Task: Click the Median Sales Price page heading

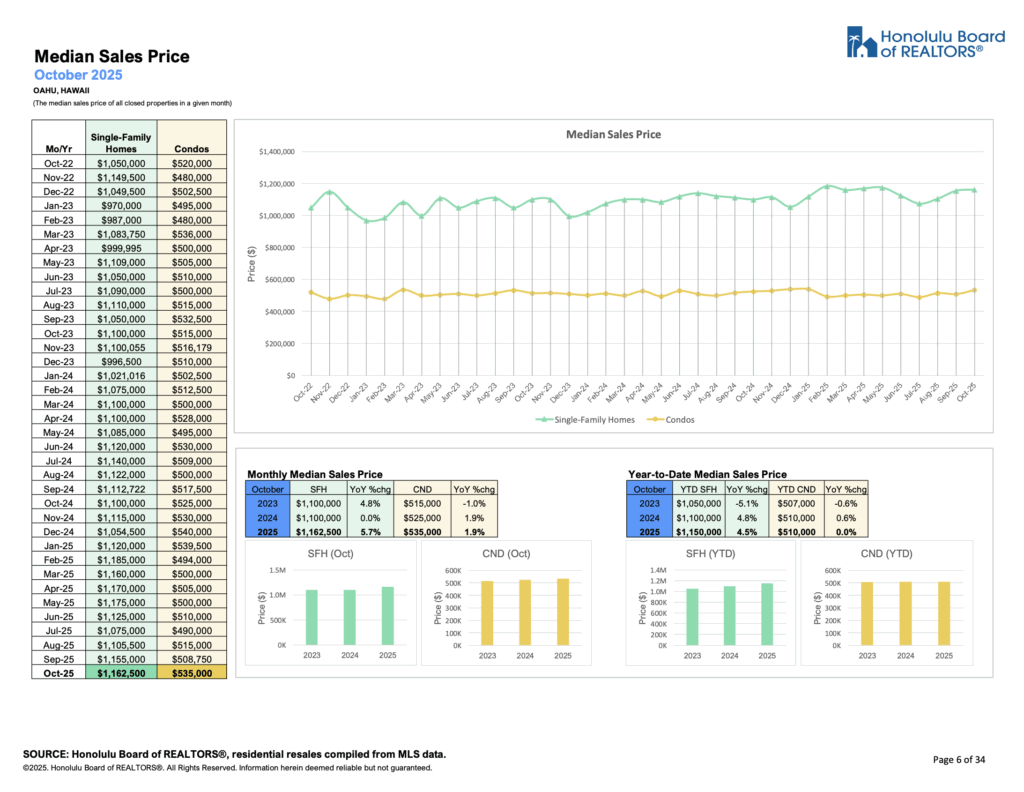Action: (x=111, y=57)
